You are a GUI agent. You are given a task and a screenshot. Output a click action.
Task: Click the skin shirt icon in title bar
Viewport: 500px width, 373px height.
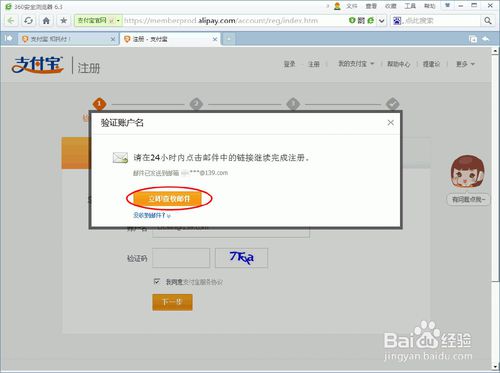tap(447, 6)
